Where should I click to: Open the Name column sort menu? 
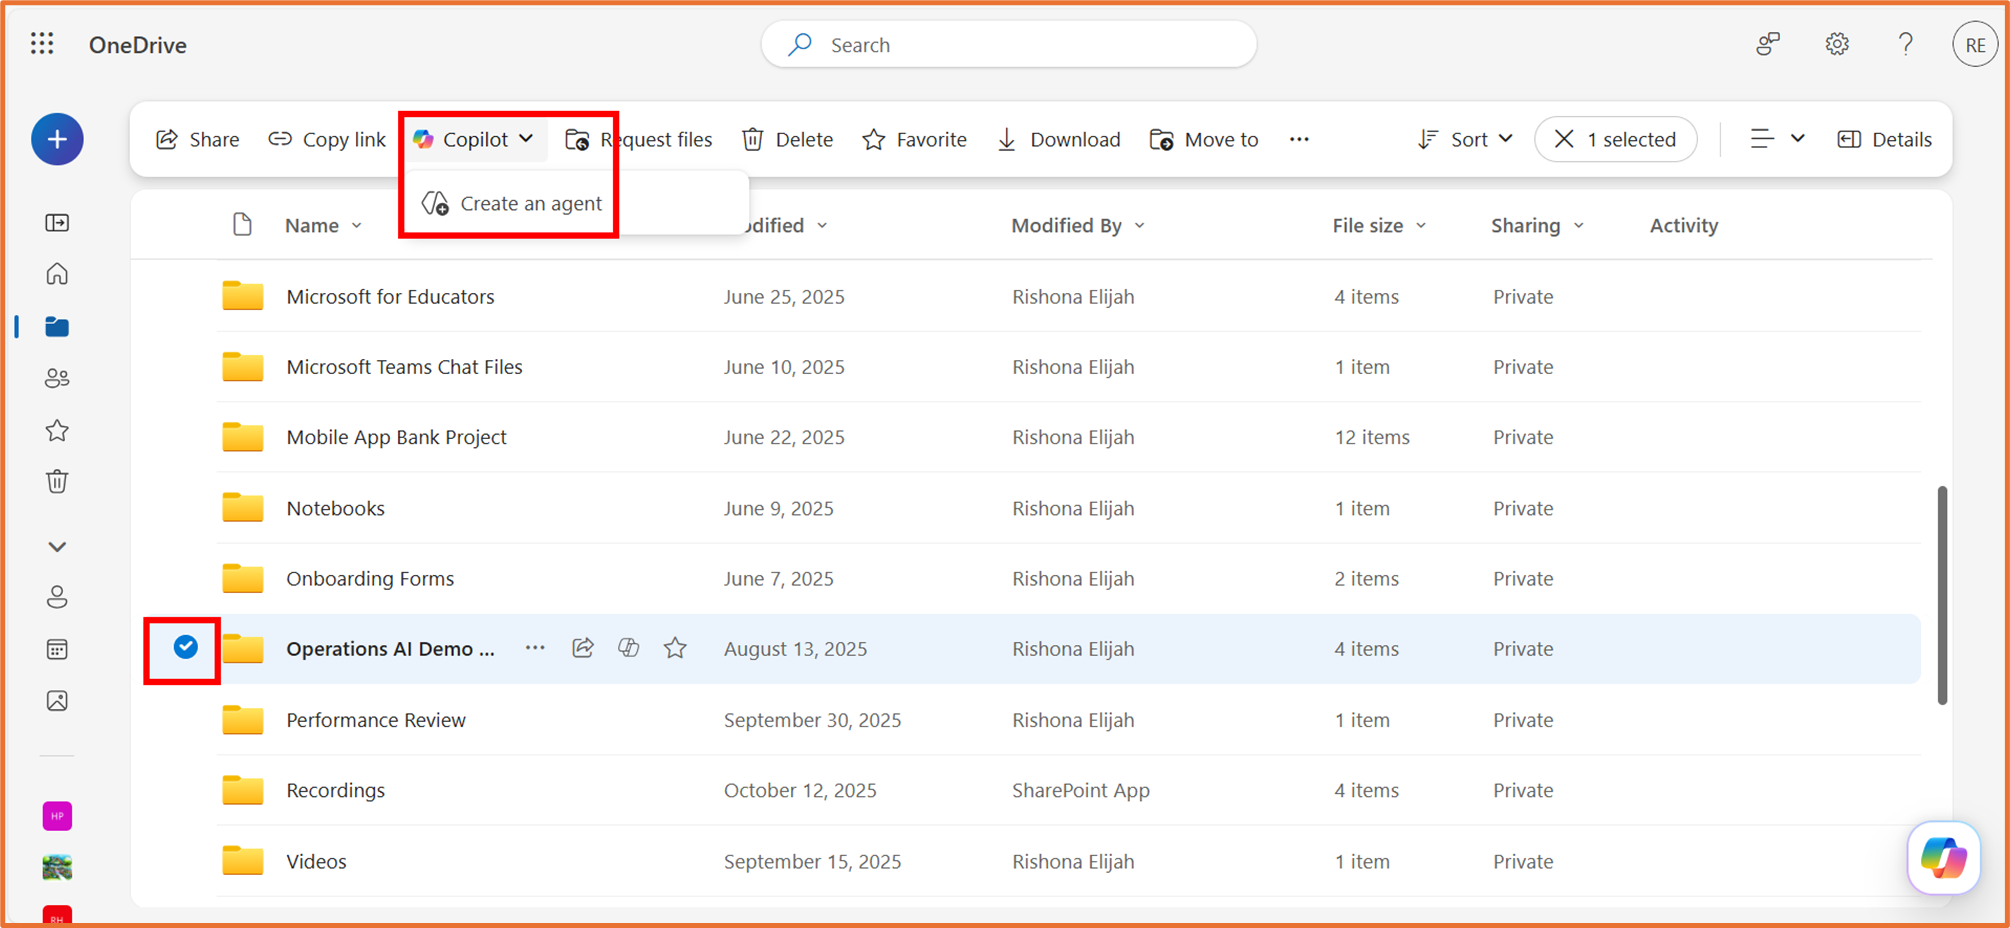(323, 225)
